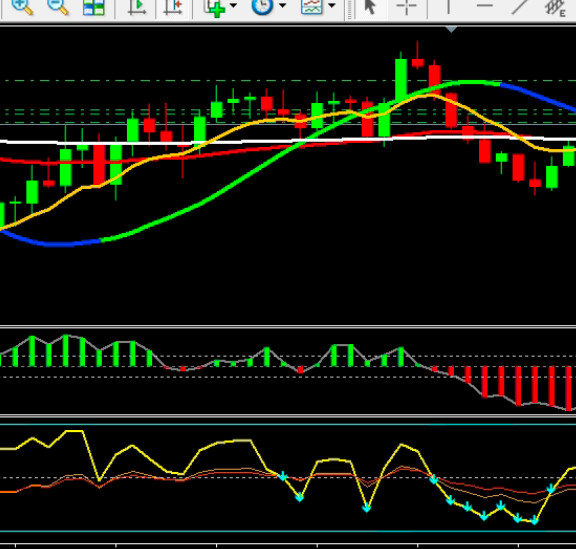Select the equidistant channel tool
This screenshot has height=549, width=576.
[x=555, y=7]
